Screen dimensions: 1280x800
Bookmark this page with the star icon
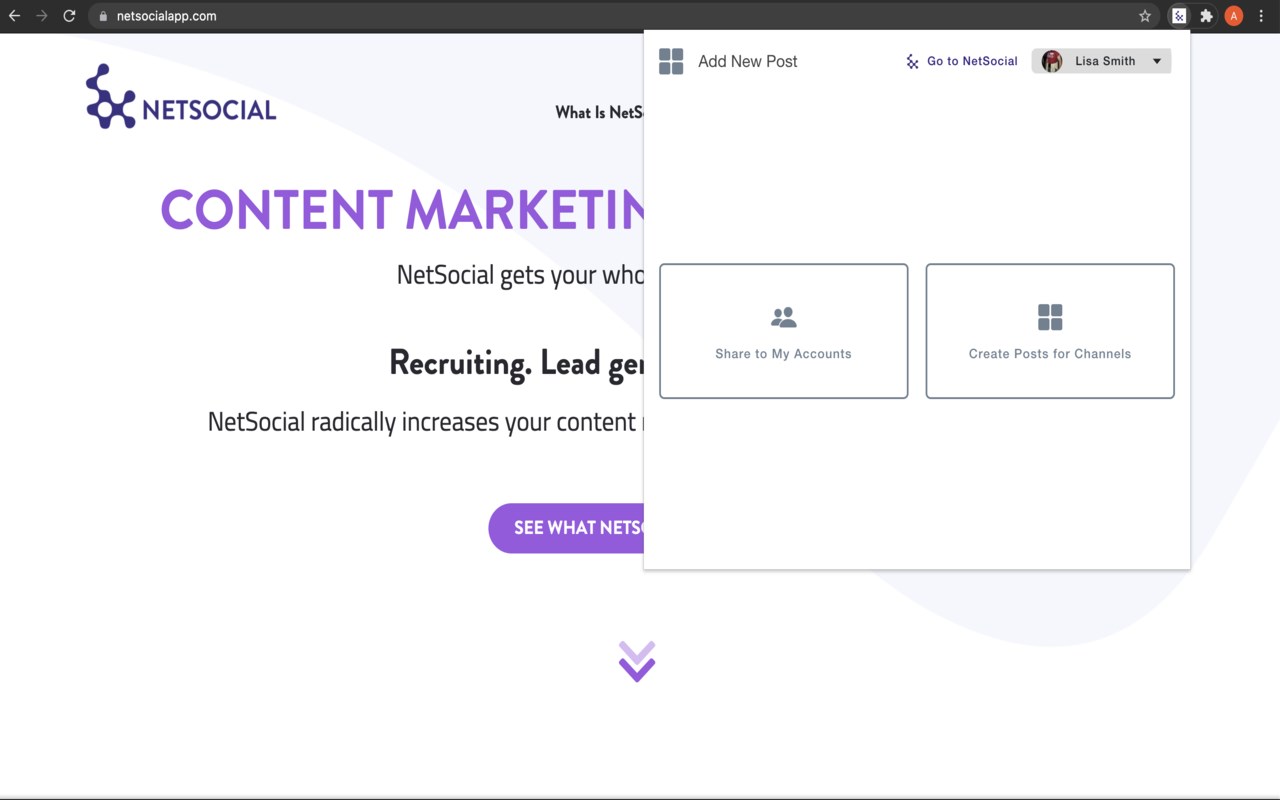pyautogui.click(x=1145, y=16)
